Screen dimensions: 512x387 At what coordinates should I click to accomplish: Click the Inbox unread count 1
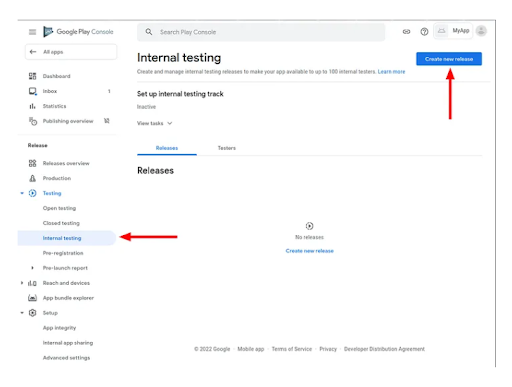(109, 91)
